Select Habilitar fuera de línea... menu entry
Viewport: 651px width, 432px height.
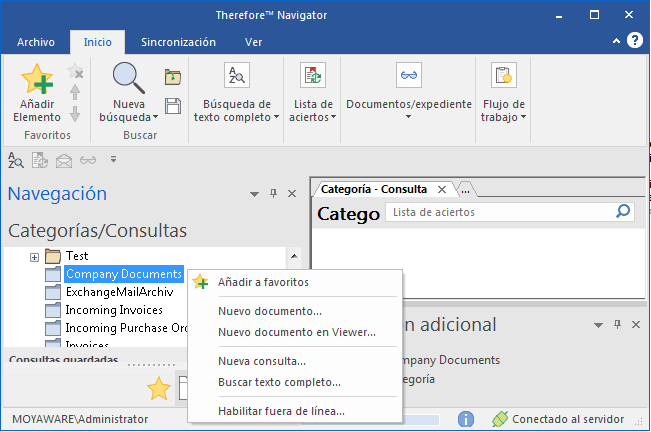(281, 410)
